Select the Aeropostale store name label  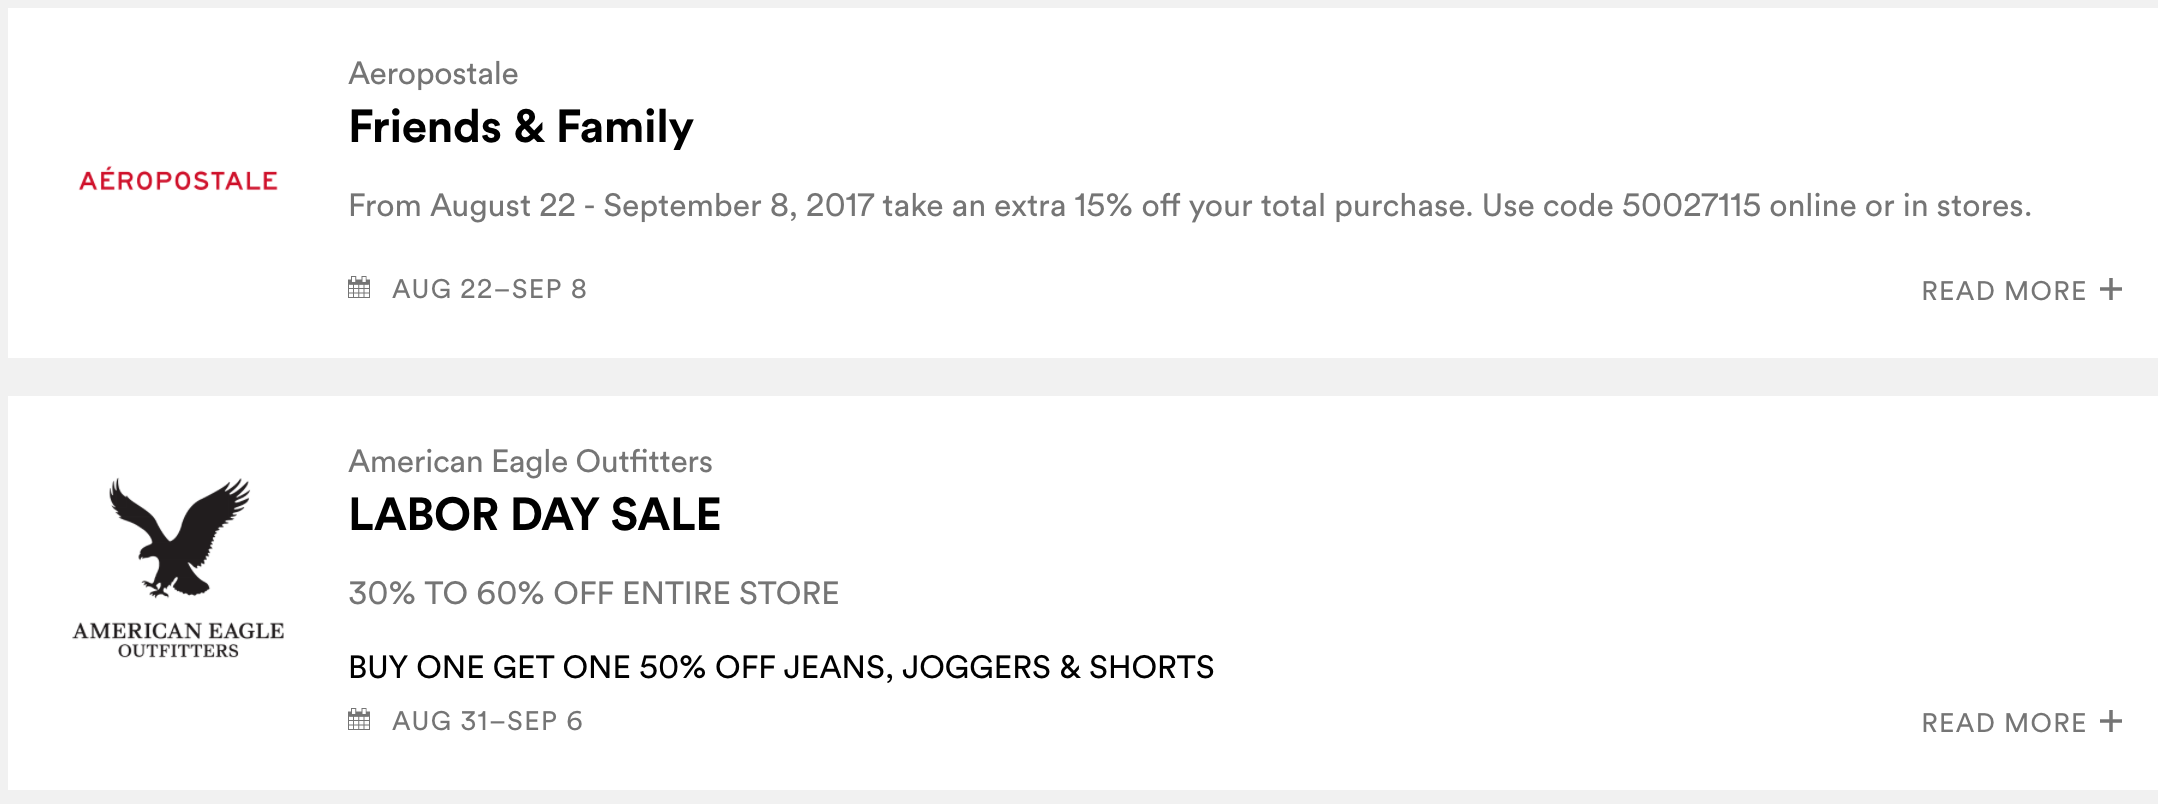(433, 73)
